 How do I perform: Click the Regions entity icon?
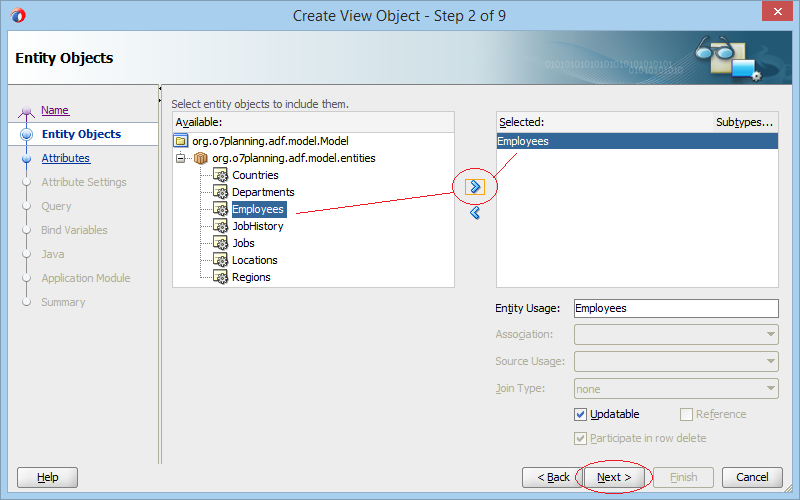click(220, 277)
